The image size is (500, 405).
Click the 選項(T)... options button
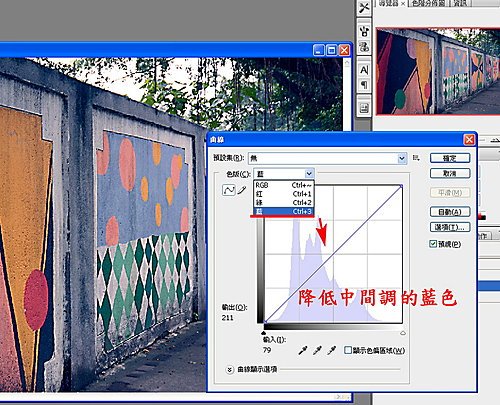click(450, 227)
